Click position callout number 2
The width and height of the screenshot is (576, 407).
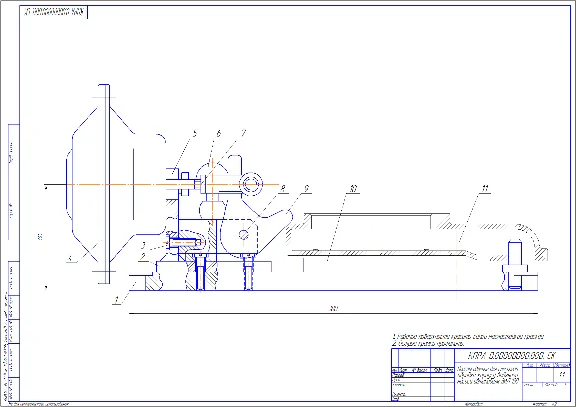tap(143, 256)
